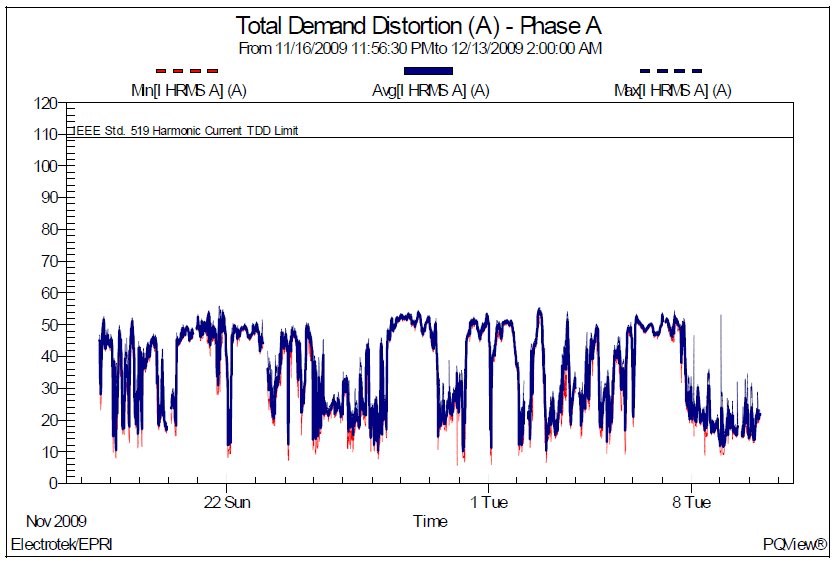Click the solid blue Avg legend swatch
Viewport: 839px width, 566px height.
click(428, 71)
